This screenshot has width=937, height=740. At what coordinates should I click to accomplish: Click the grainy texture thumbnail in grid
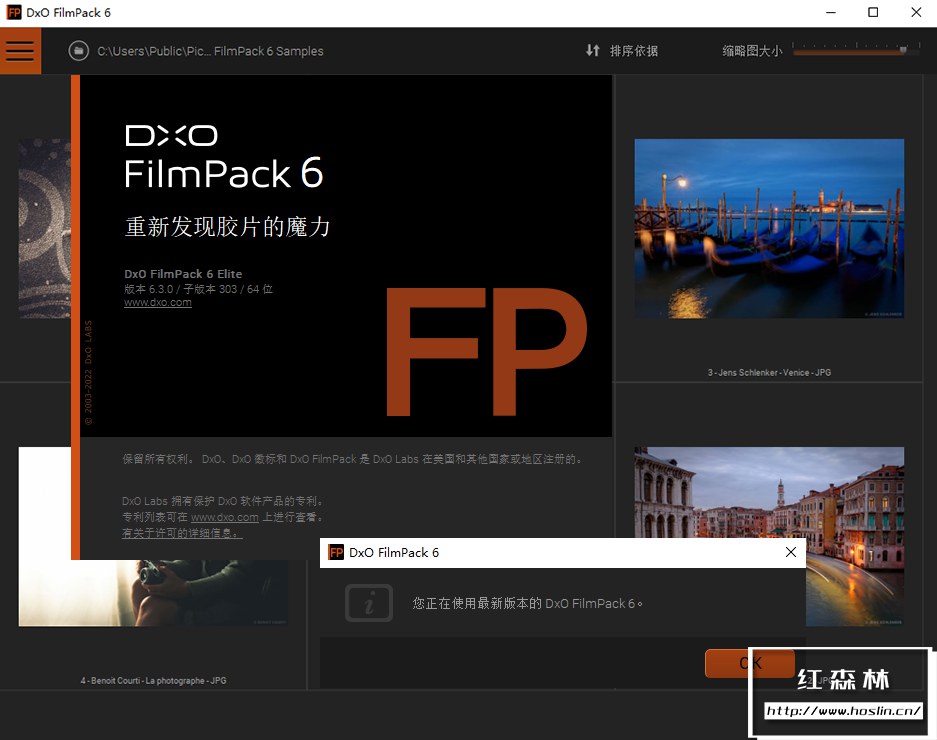tap(45, 228)
